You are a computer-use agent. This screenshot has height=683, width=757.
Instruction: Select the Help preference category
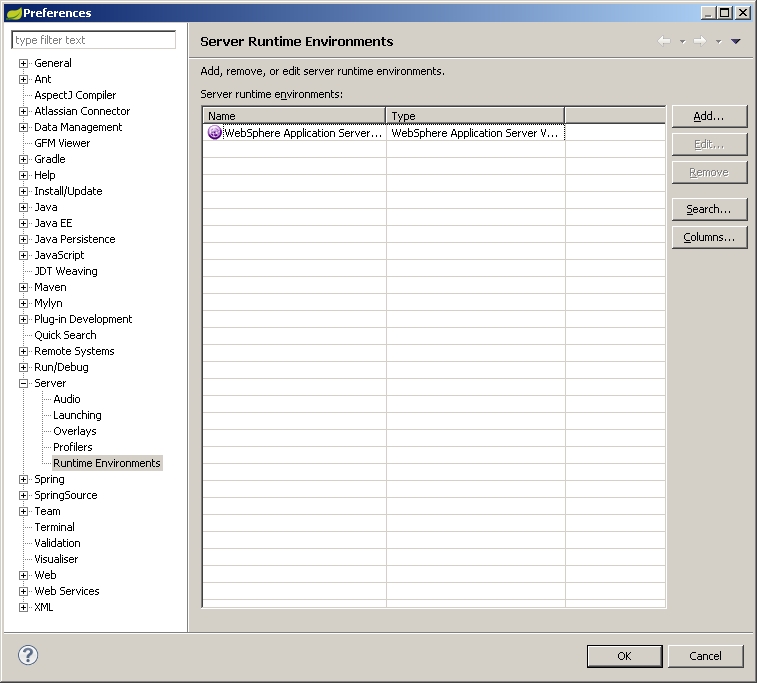tap(45, 175)
